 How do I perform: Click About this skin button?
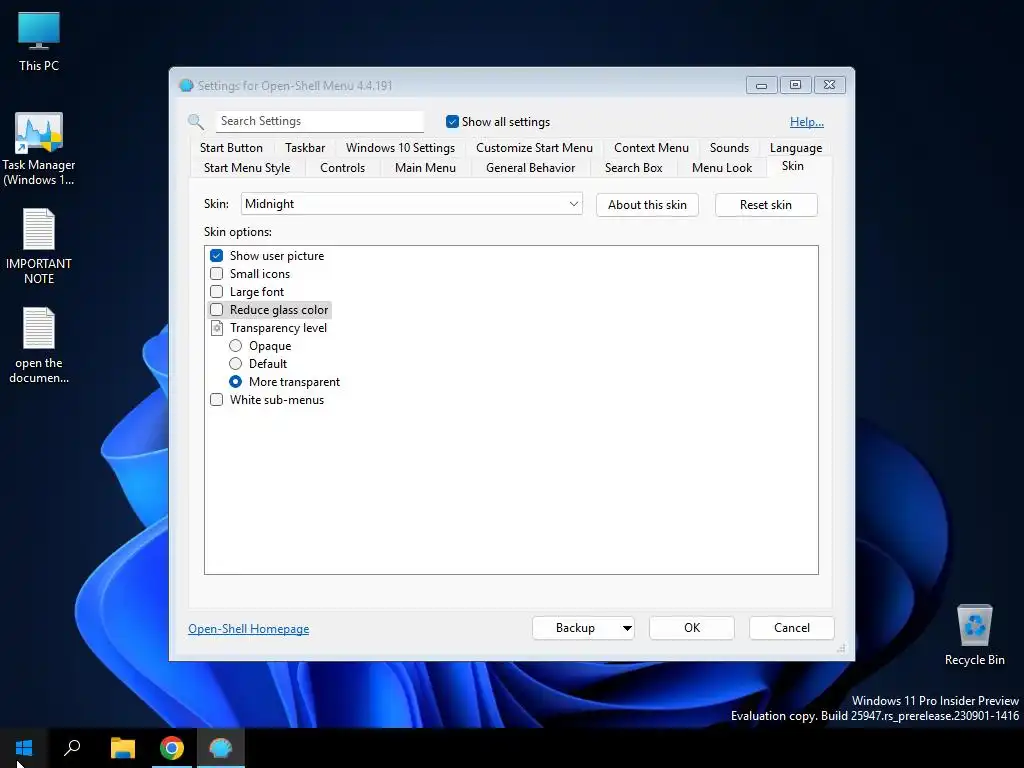647,204
